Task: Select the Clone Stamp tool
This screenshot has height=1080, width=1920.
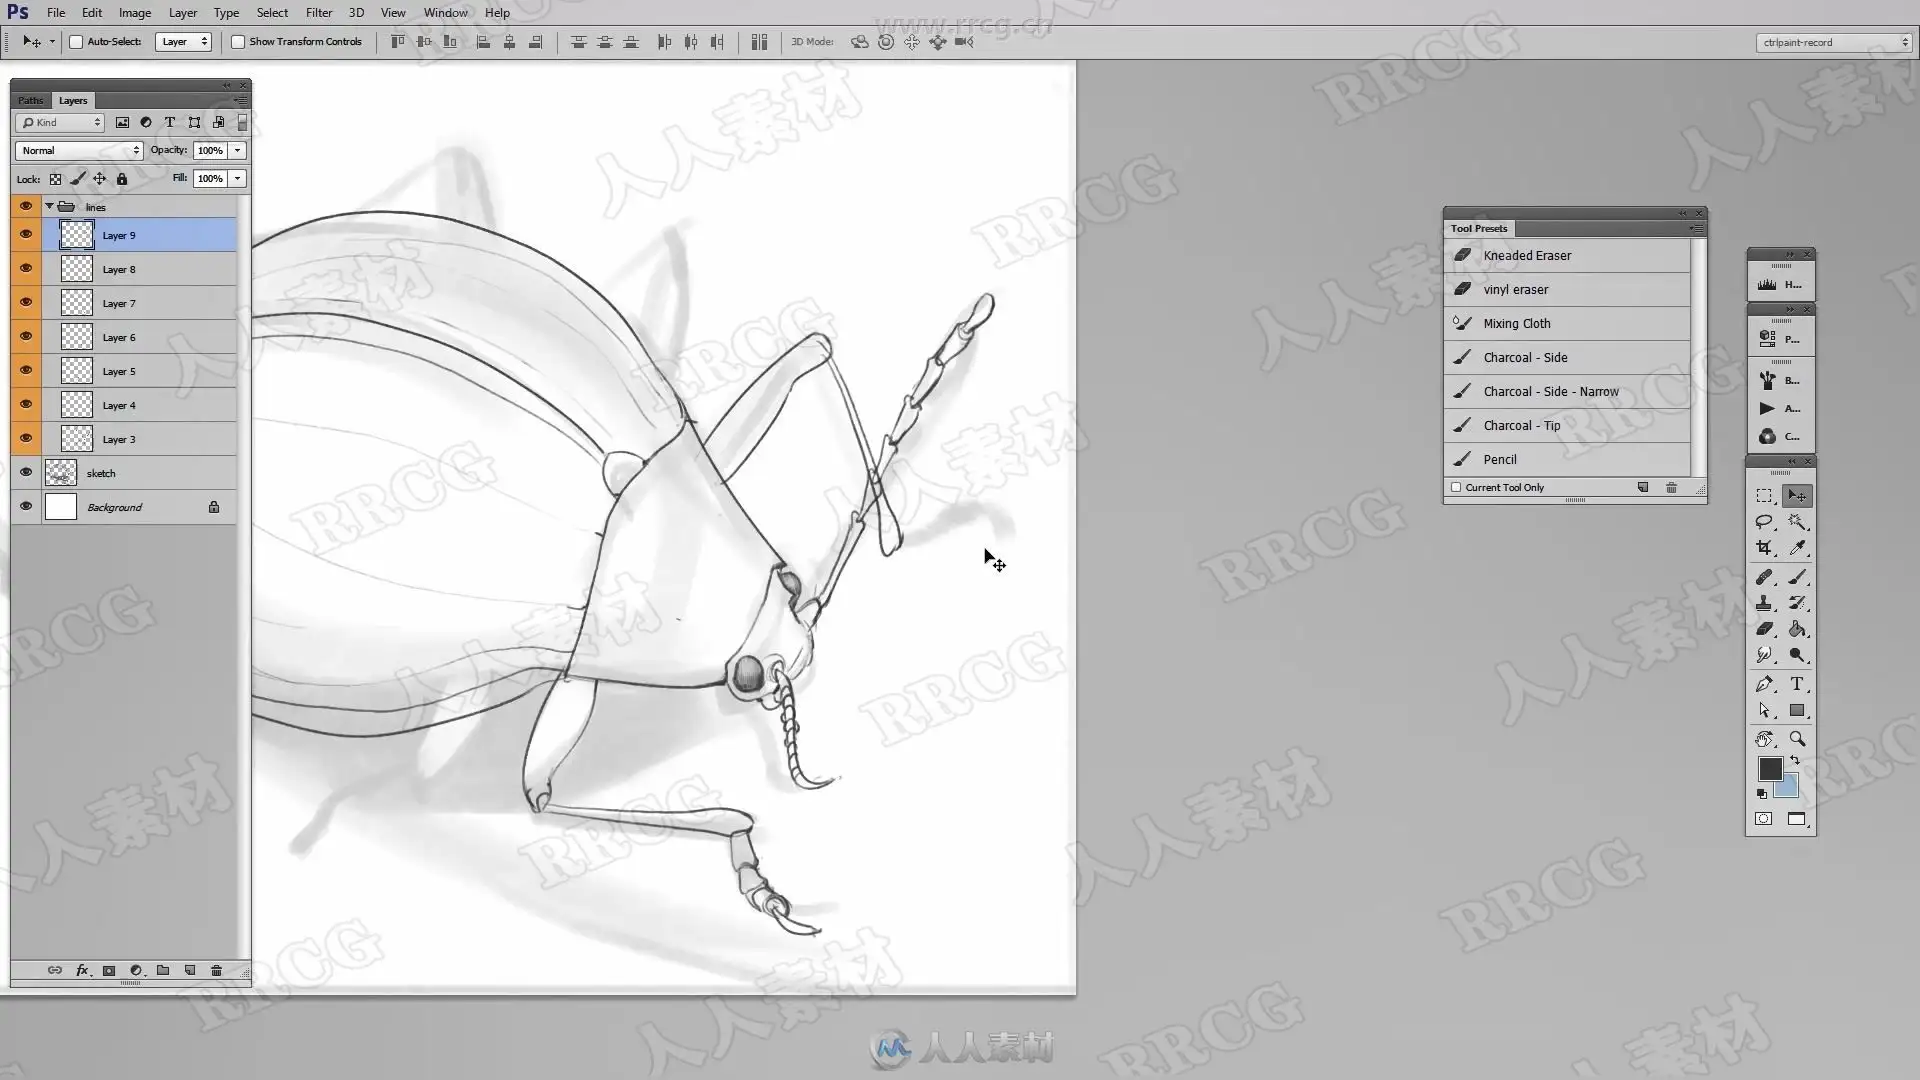Action: [x=1764, y=603]
